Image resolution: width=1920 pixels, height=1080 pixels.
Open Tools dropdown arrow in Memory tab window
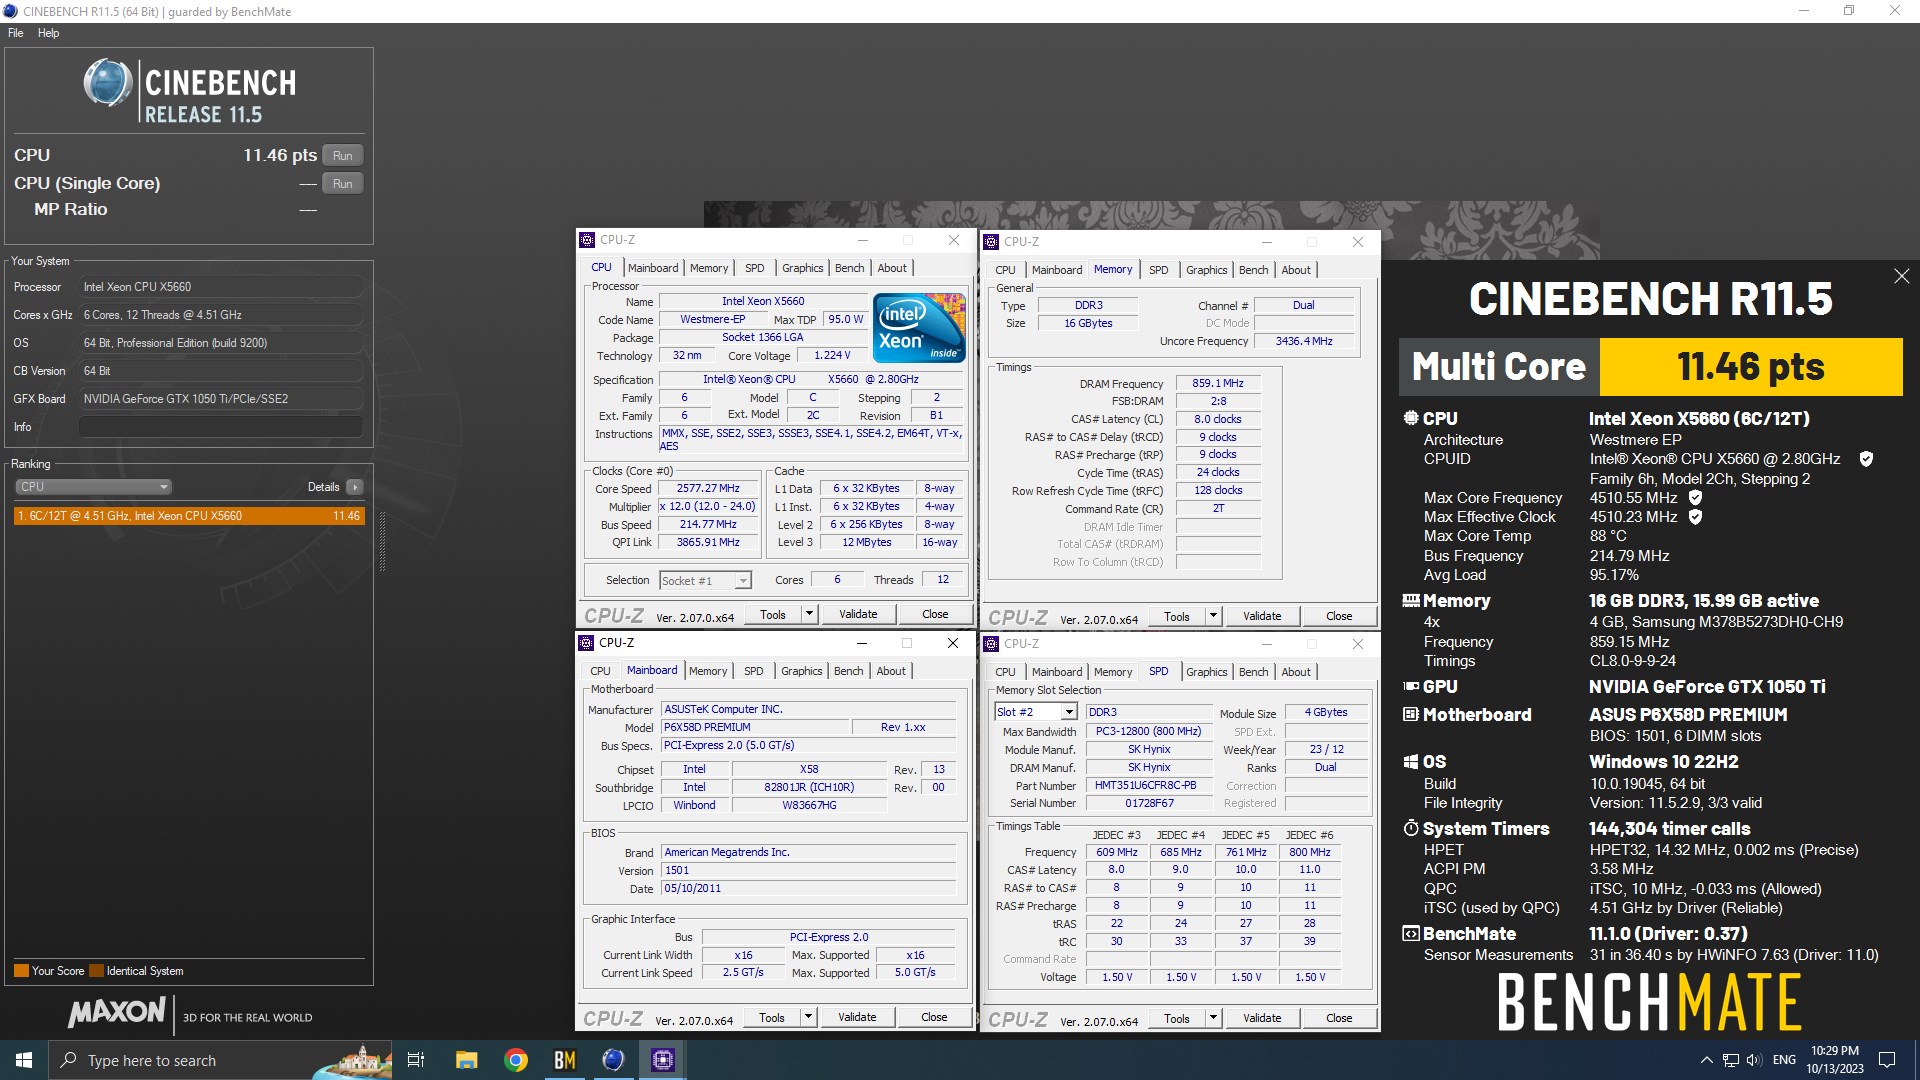(x=1213, y=616)
